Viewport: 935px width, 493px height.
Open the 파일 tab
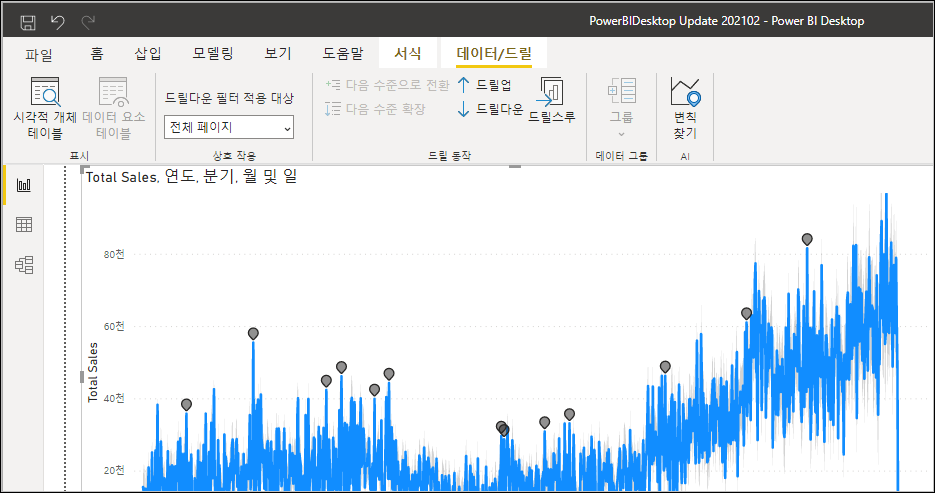[39, 54]
